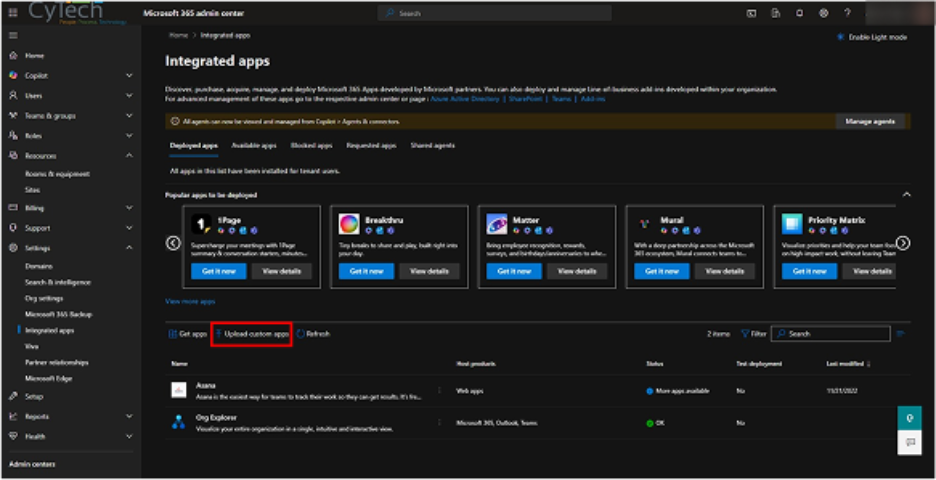Viewport: 936px width, 480px height.
Task: Open column options icon beside search
Action: 901,334
